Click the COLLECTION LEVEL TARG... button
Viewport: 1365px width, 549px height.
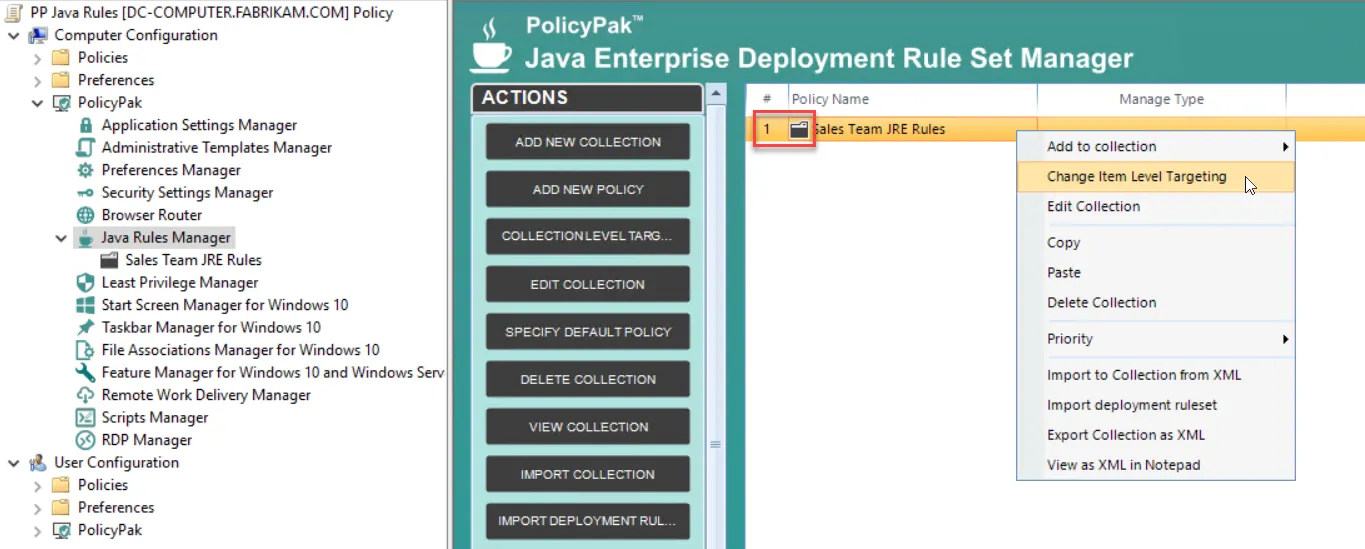click(x=588, y=237)
